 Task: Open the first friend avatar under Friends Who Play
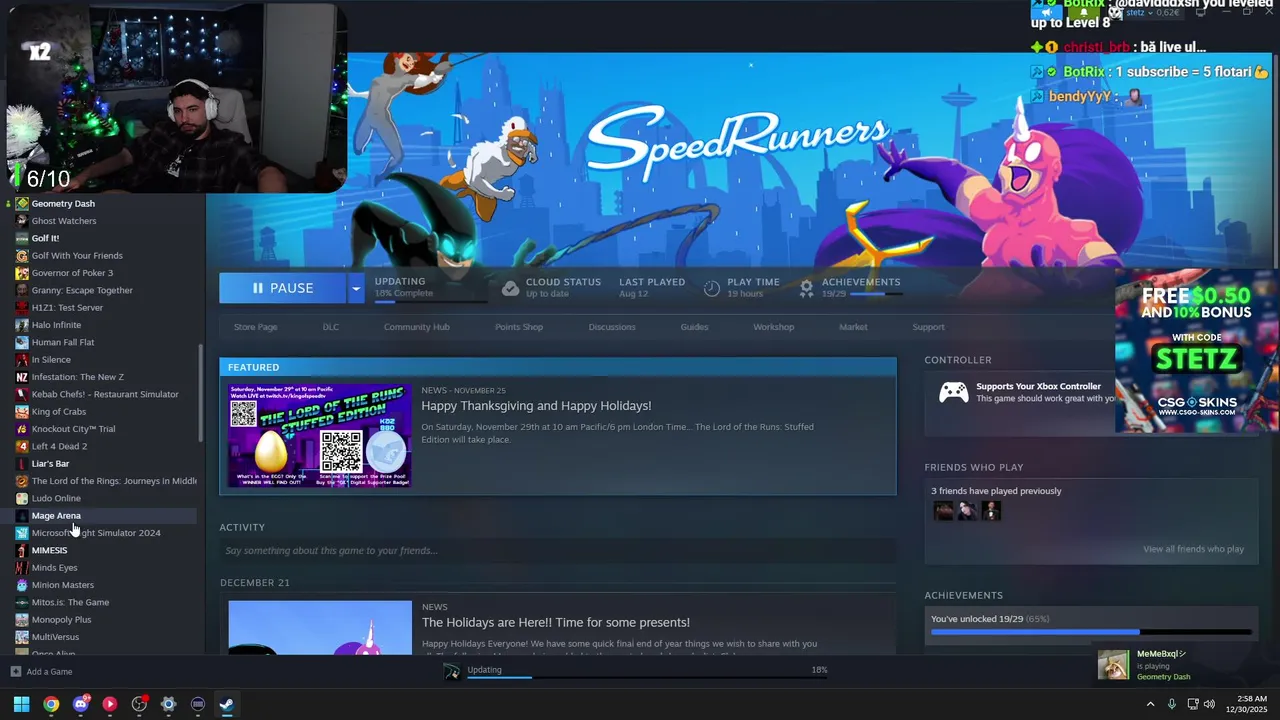(x=943, y=511)
